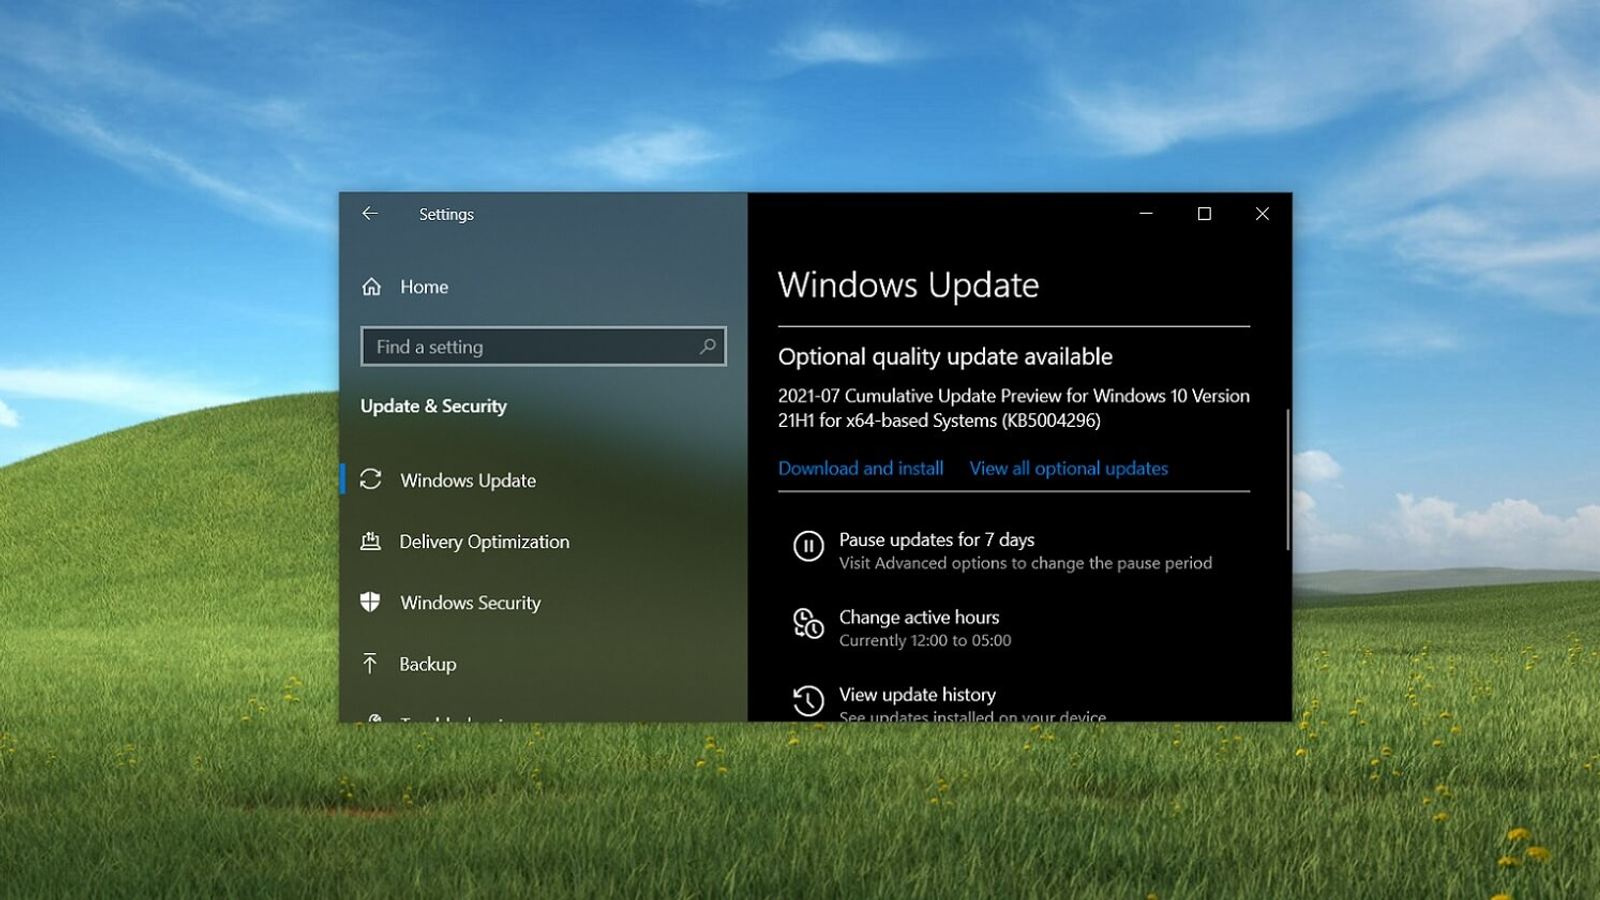Screen dimensions: 1600x900
Task: Click the update history clock icon
Action: pos(808,700)
